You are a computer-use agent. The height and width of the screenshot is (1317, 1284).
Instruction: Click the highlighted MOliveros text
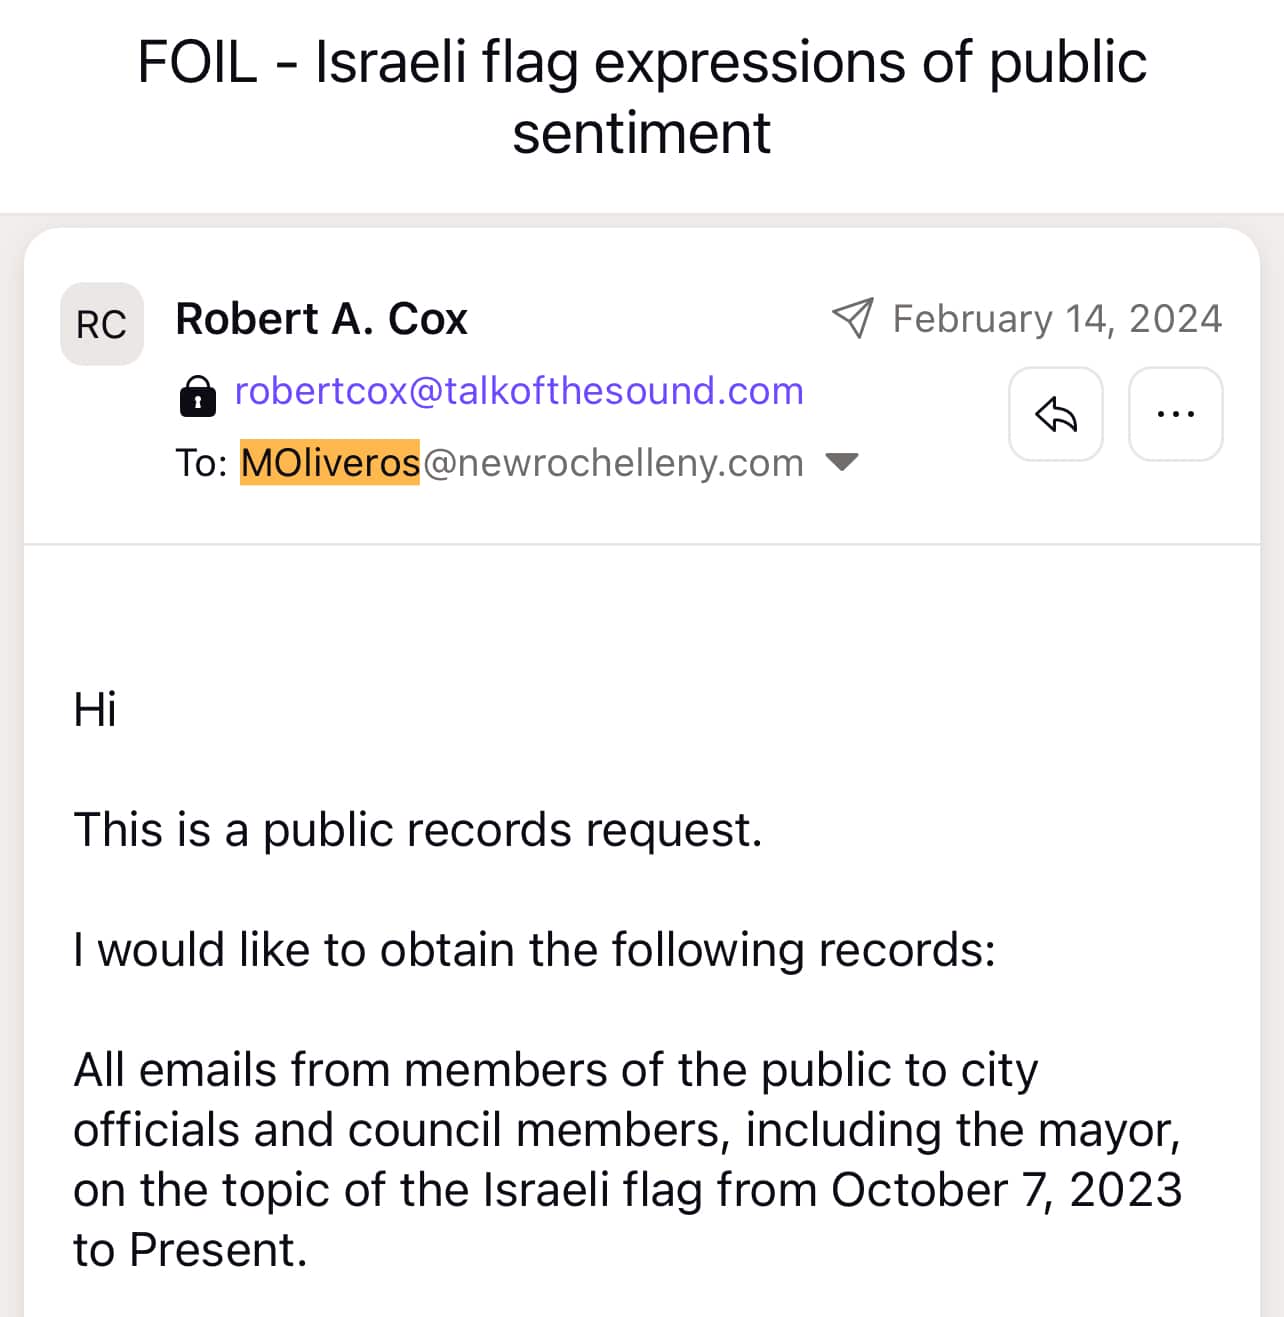pos(330,463)
